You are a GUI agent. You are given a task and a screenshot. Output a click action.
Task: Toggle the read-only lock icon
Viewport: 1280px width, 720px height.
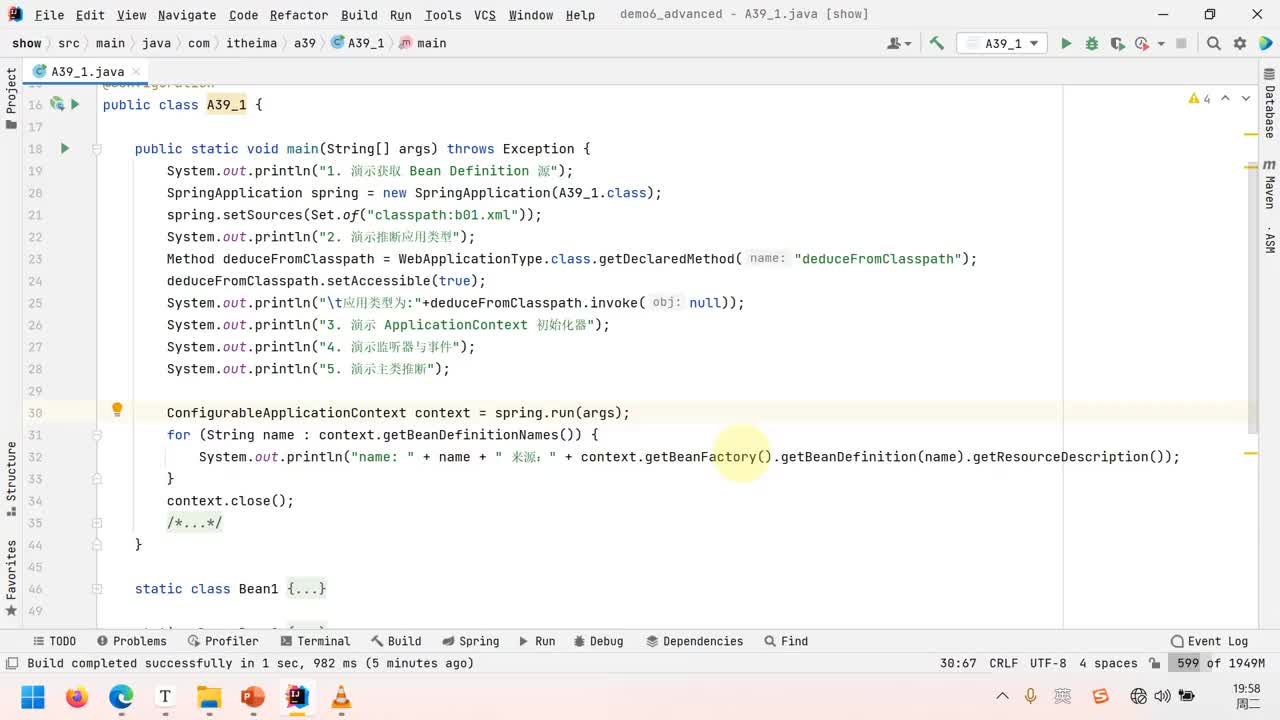point(1155,663)
